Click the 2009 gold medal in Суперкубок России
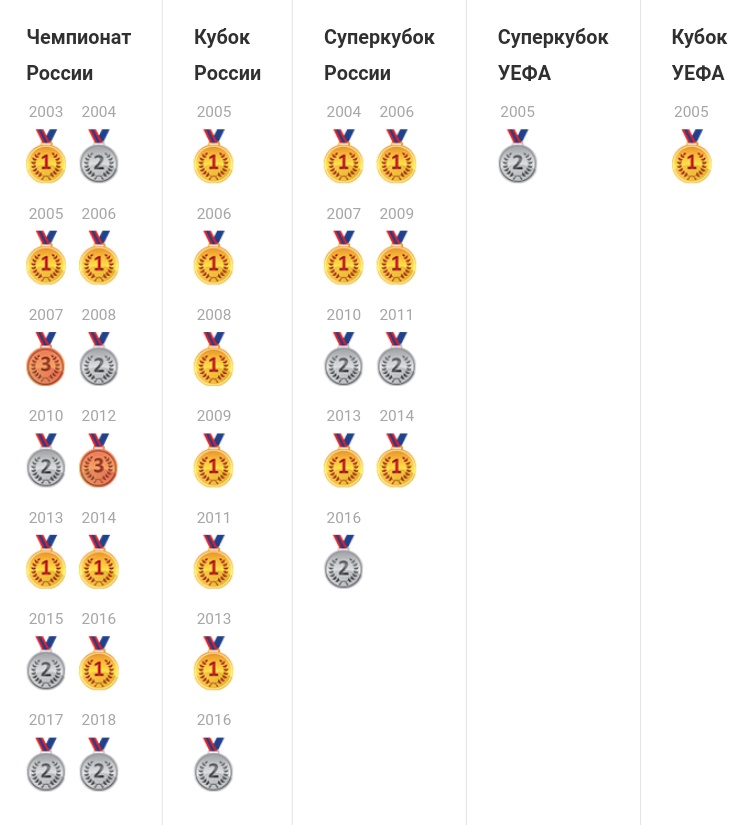743x825 pixels. pyautogui.click(x=396, y=258)
